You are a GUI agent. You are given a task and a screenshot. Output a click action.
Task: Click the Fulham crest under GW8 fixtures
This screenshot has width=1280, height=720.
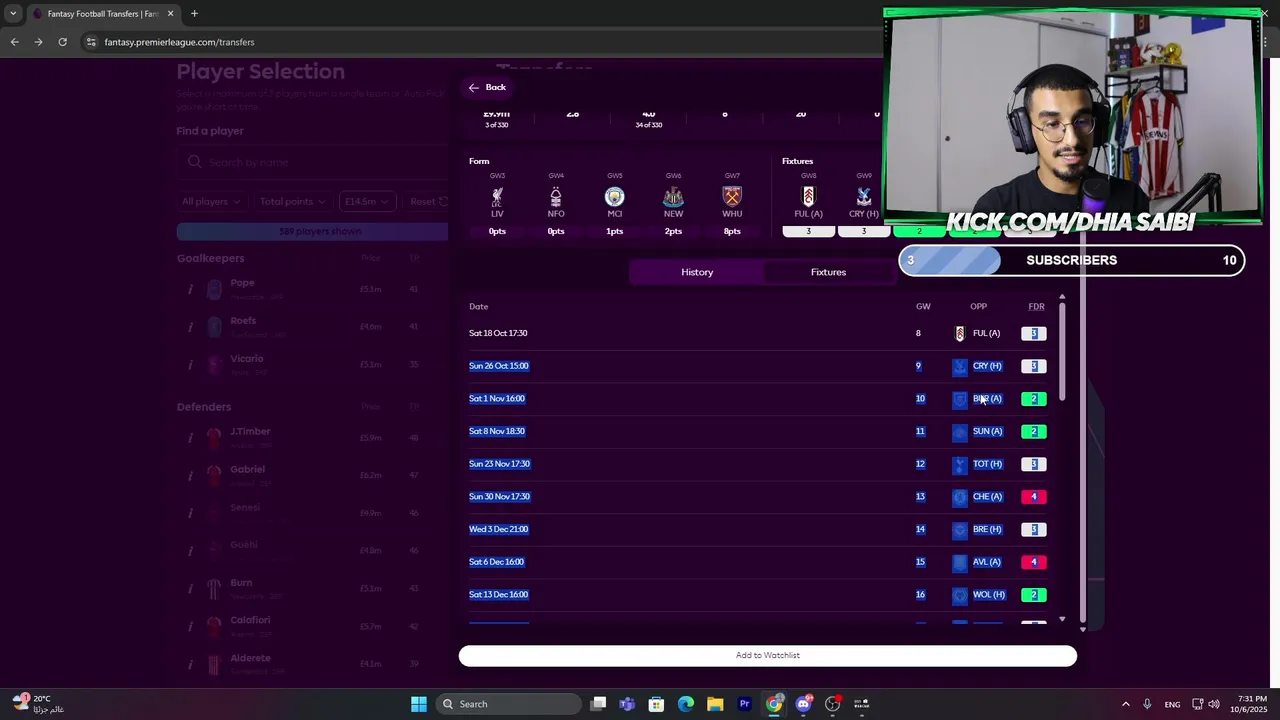808,197
